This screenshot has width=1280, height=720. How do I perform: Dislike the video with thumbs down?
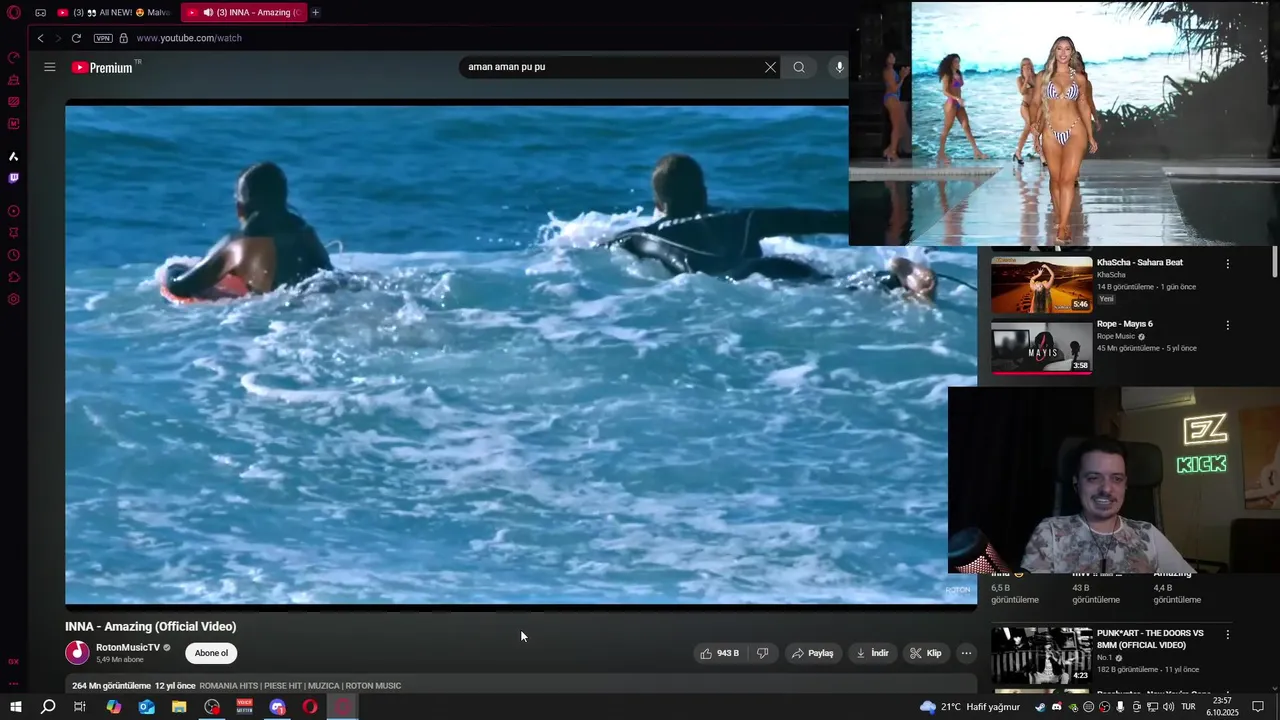(x=763, y=653)
